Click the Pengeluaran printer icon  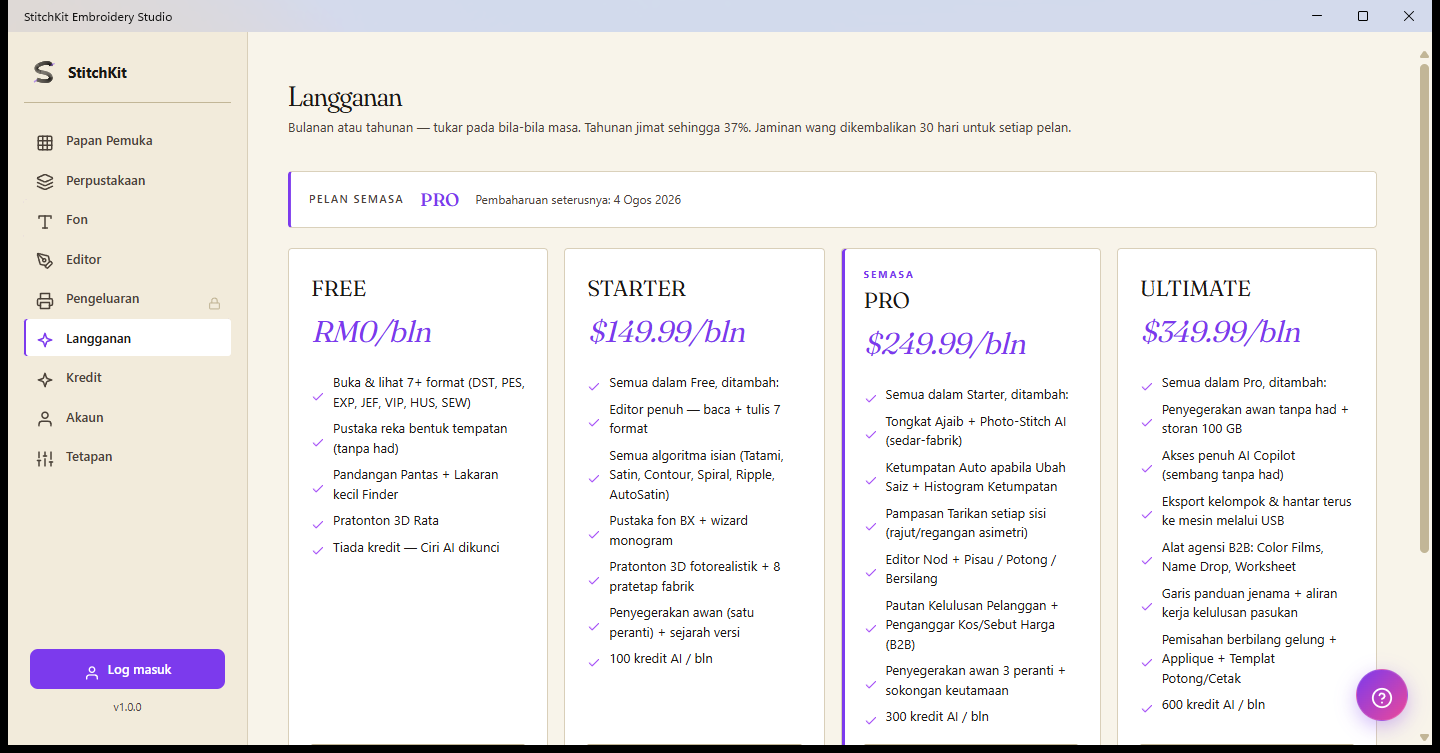point(45,300)
